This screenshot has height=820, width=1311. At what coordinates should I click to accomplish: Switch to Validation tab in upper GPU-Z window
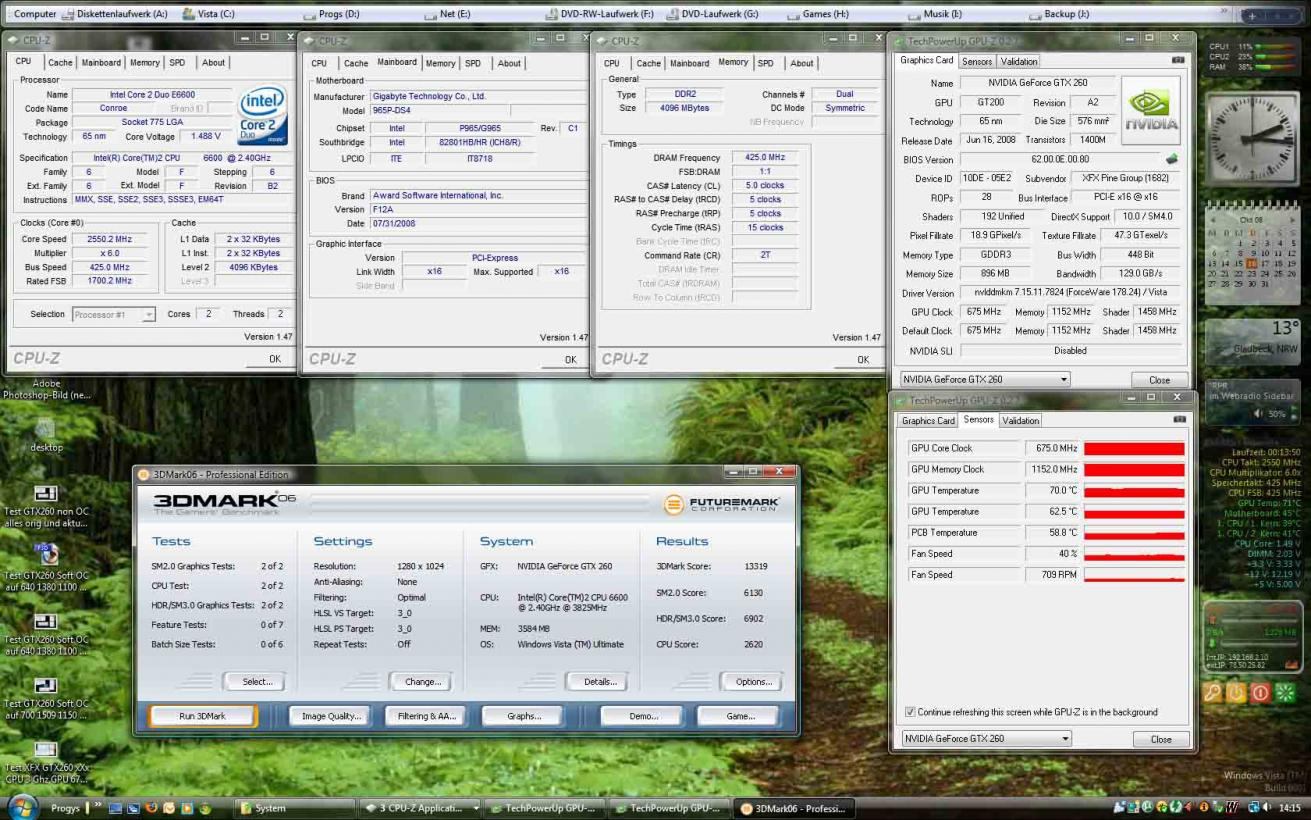coord(1019,61)
